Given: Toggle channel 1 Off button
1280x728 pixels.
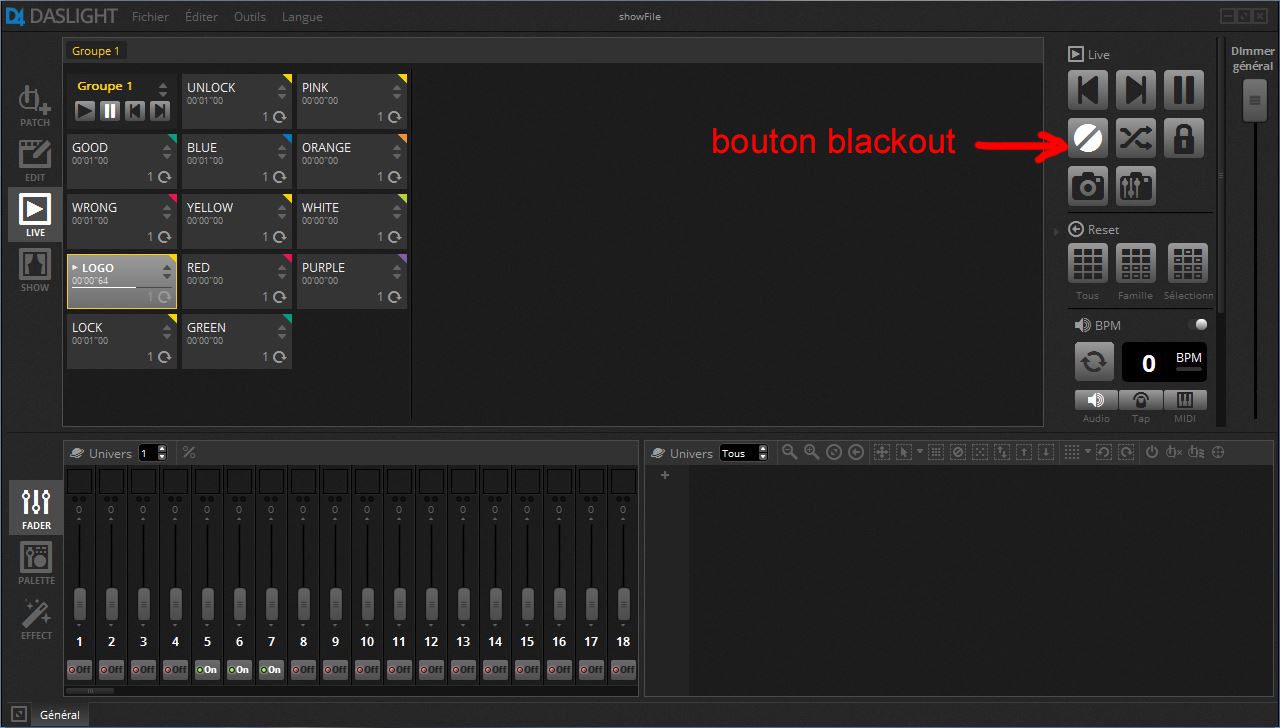Looking at the screenshot, I should [x=79, y=669].
